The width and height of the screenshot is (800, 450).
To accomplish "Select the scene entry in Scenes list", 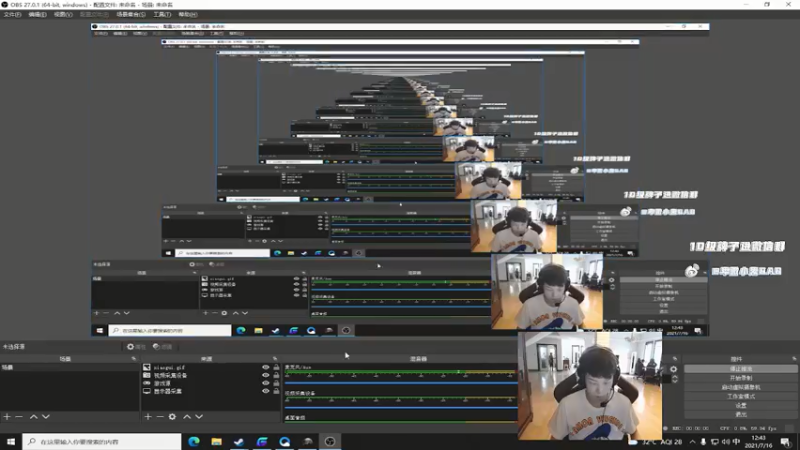I will tap(69, 367).
